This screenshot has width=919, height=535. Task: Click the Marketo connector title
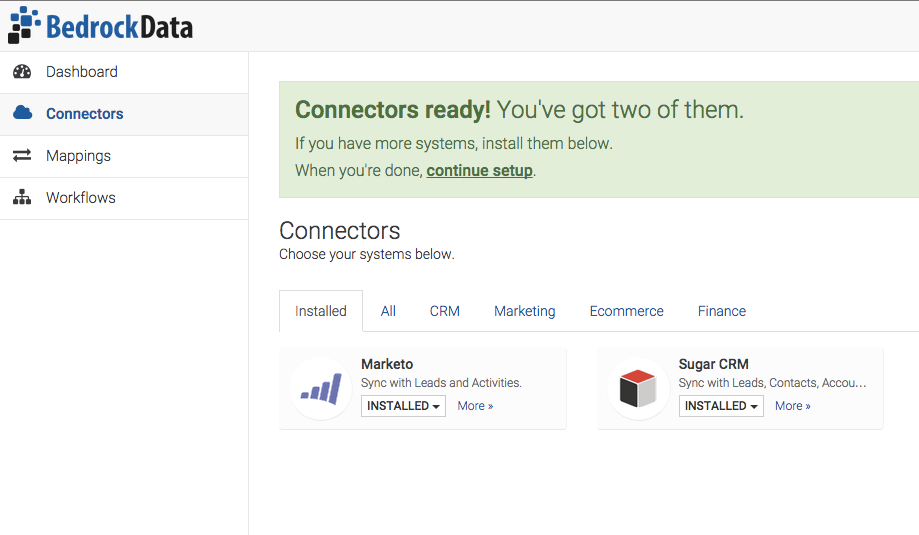(x=387, y=364)
